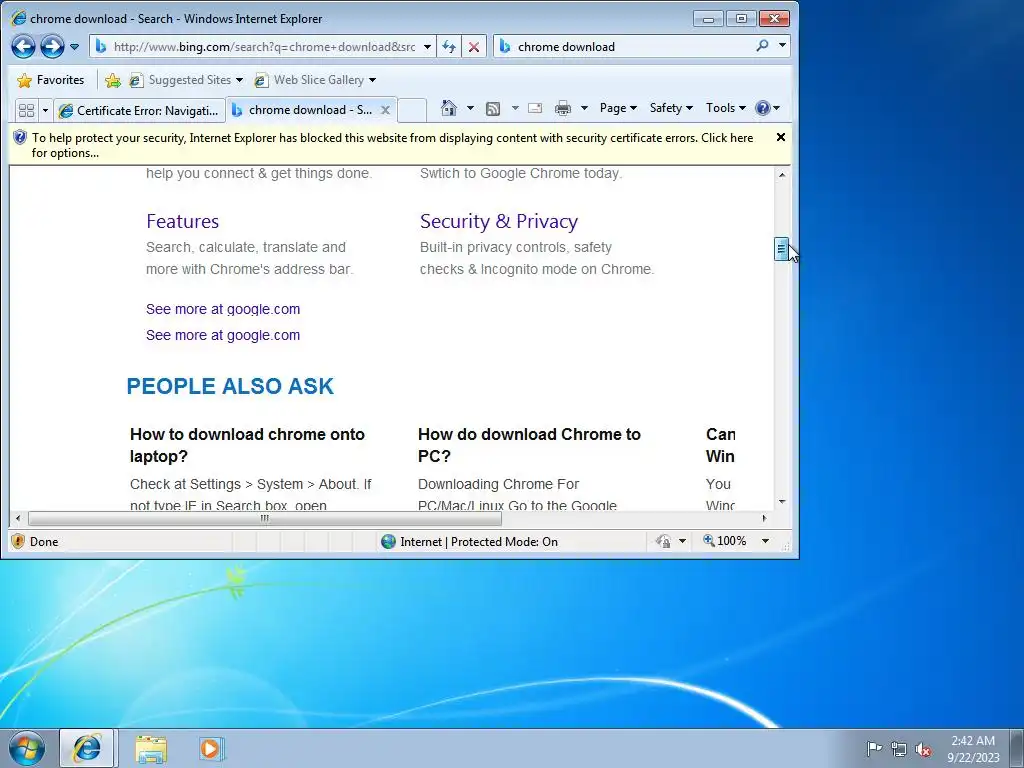Open the Features link
The height and width of the screenshot is (768, 1024).
tap(182, 221)
